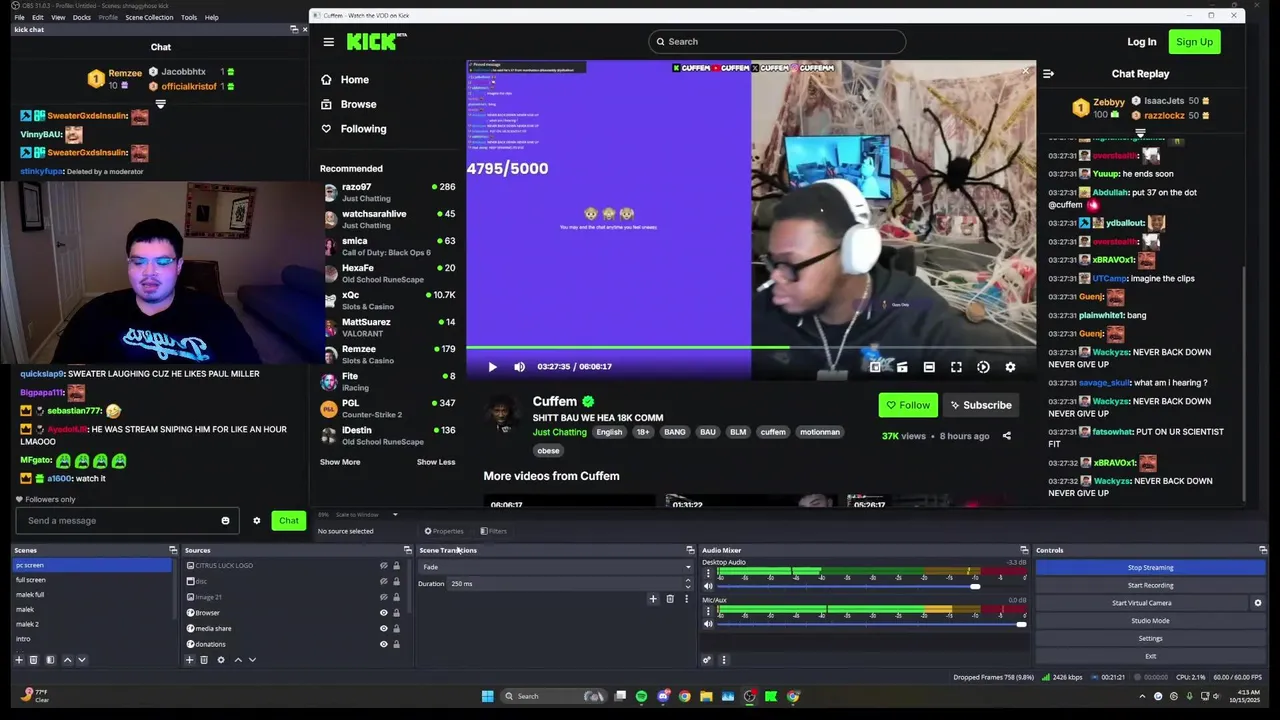Viewport: 1280px width, 720px height.
Task: Move source down in Sources toolbar
Action: click(x=252, y=660)
